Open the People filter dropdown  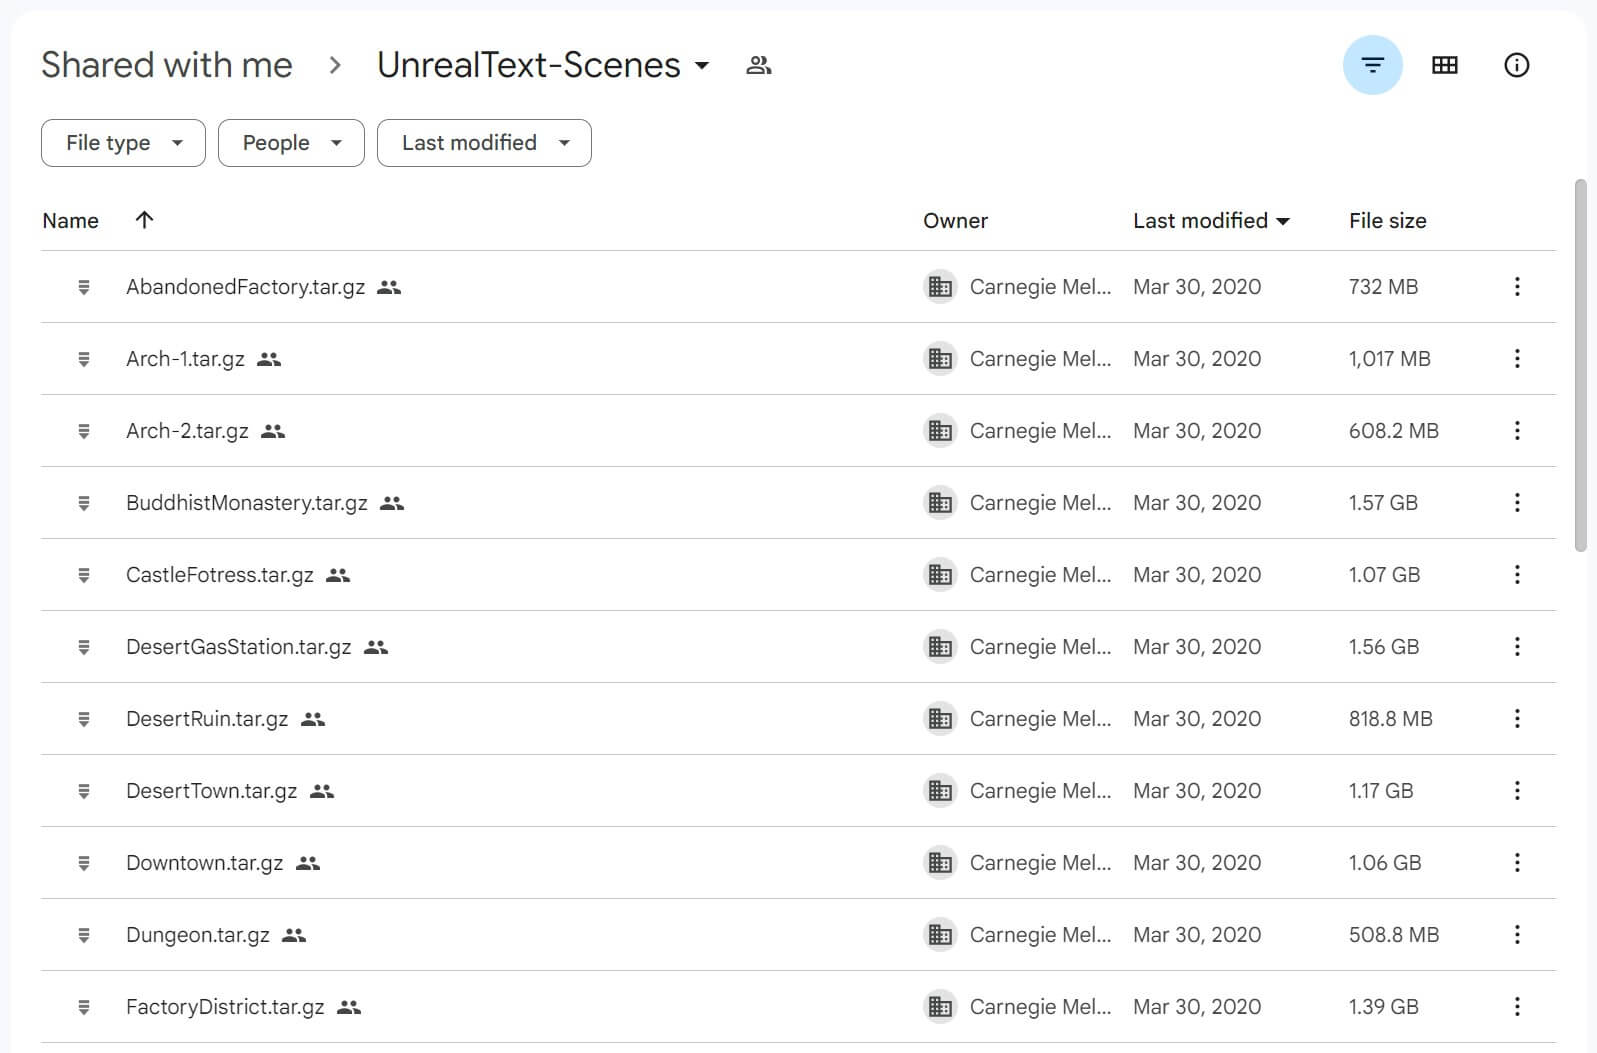pyautogui.click(x=291, y=143)
